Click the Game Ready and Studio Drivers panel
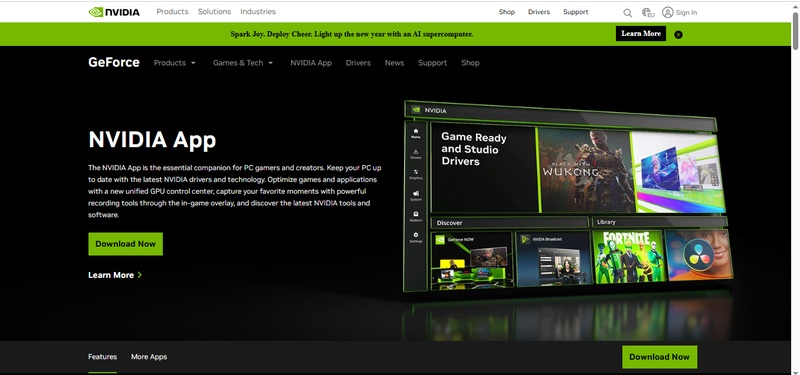The width and height of the screenshot is (800, 375). pos(484,168)
